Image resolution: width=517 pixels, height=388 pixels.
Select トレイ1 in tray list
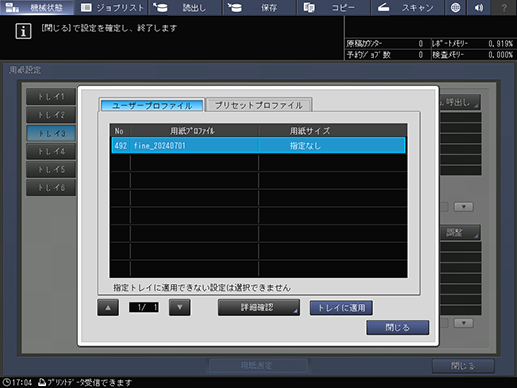51,97
